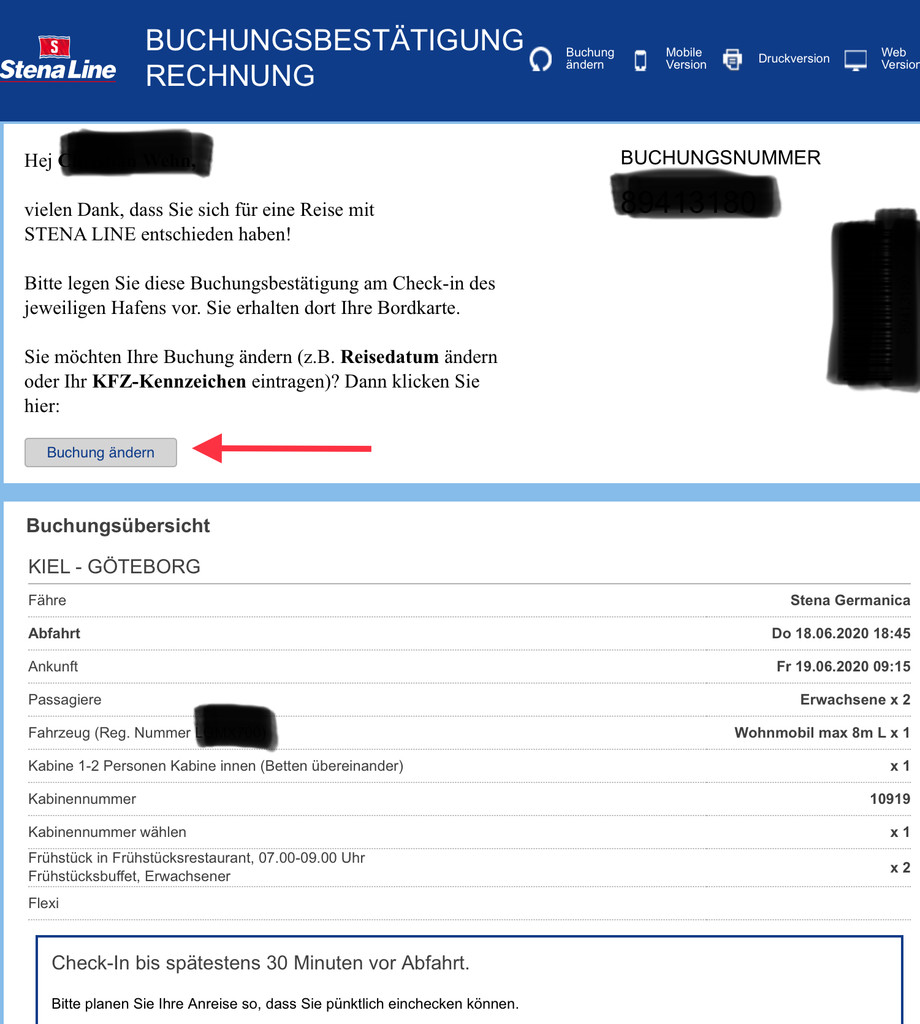Click departure time 'Do 18.06.2020 18:45'
The width and height of the screenshot is (920, 1024).
841,633
